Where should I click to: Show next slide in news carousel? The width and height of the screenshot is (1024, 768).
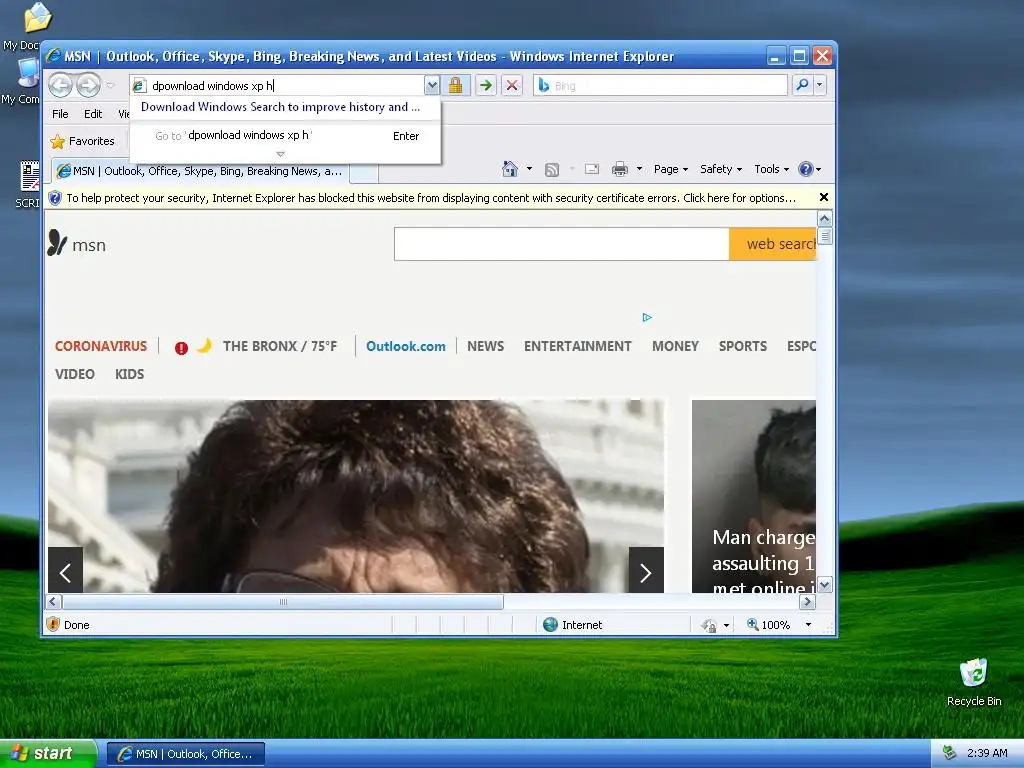coord(646,570)
